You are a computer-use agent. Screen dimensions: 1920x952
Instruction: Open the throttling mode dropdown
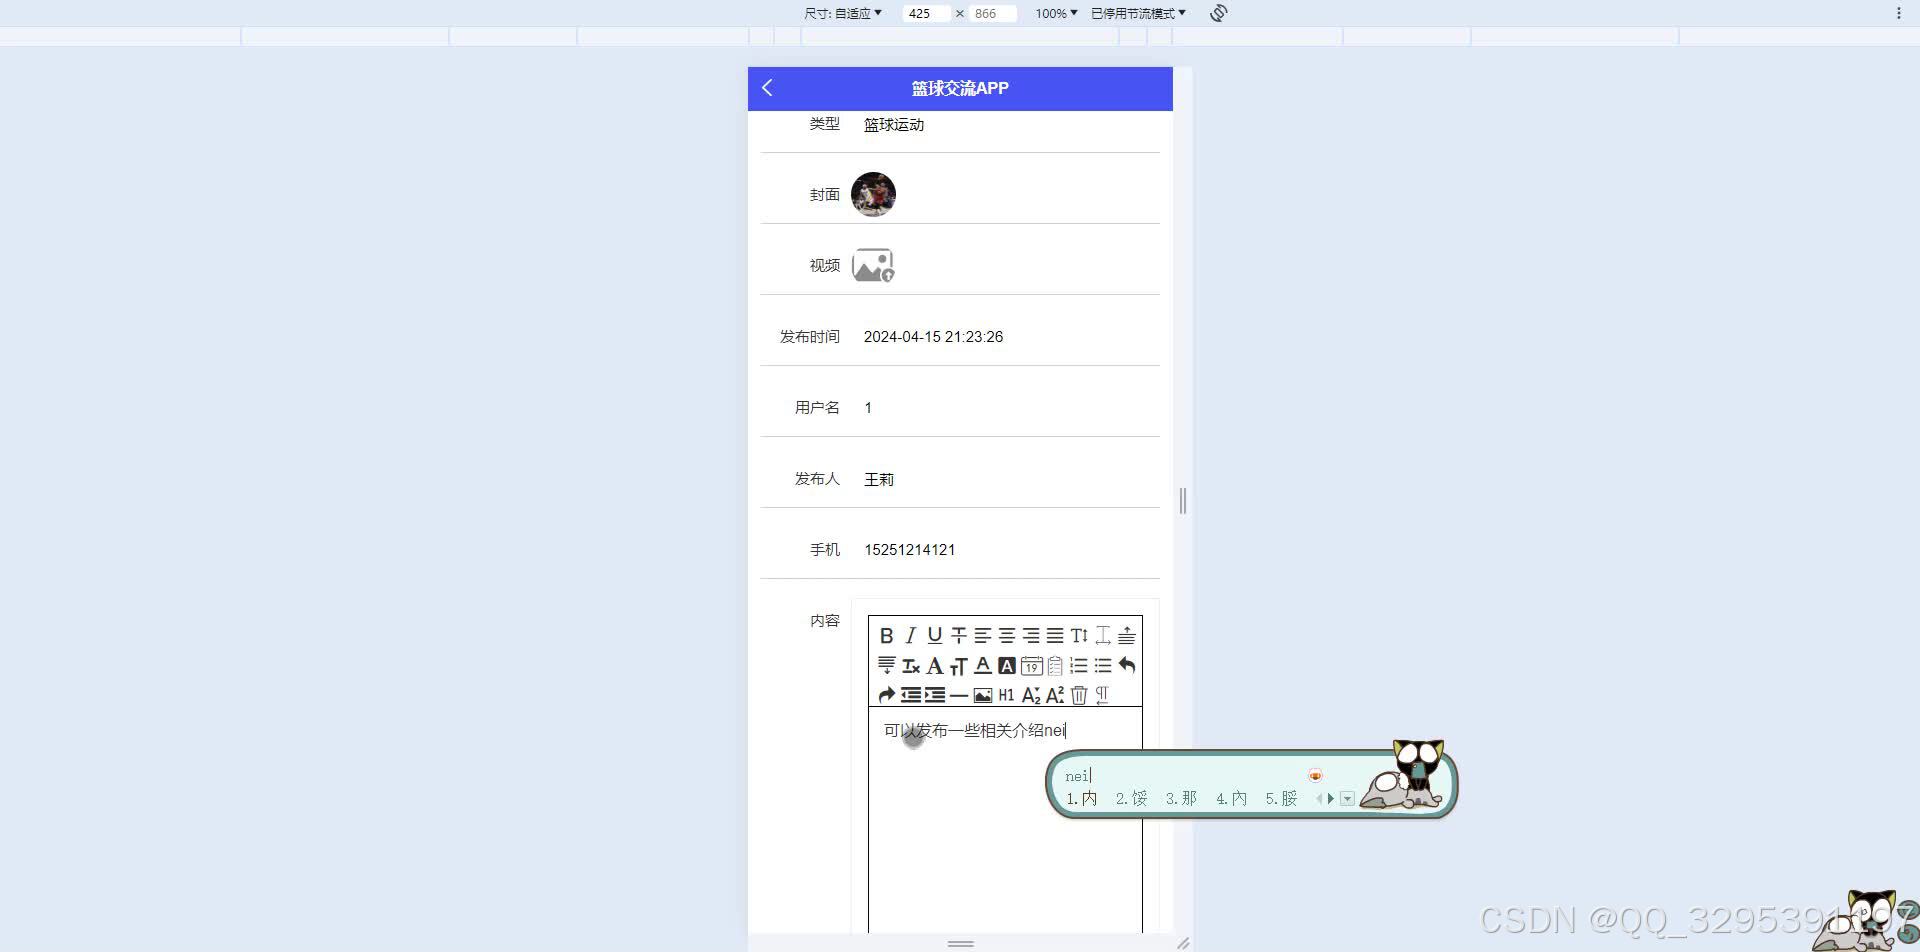(1138, 13)
